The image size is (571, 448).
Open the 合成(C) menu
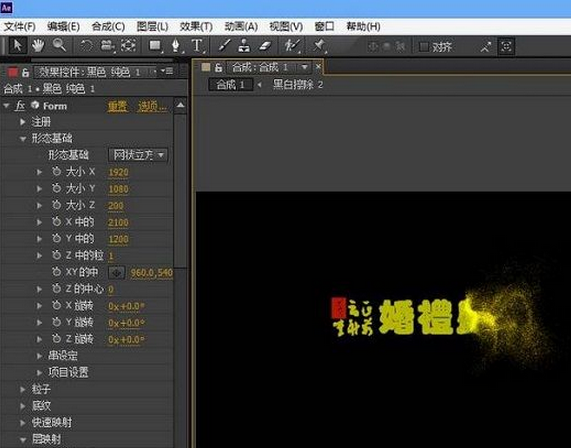coord(108,27)
